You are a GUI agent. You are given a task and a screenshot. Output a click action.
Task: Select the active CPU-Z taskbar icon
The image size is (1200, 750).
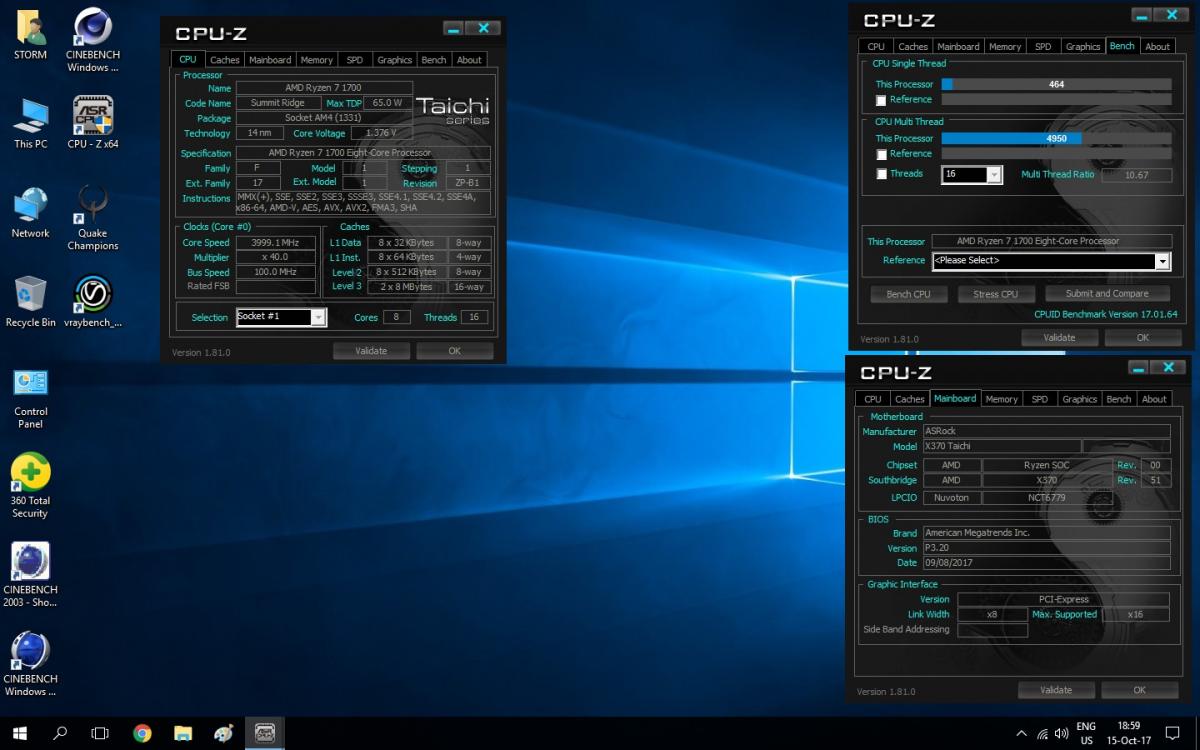tap(265, 733)
